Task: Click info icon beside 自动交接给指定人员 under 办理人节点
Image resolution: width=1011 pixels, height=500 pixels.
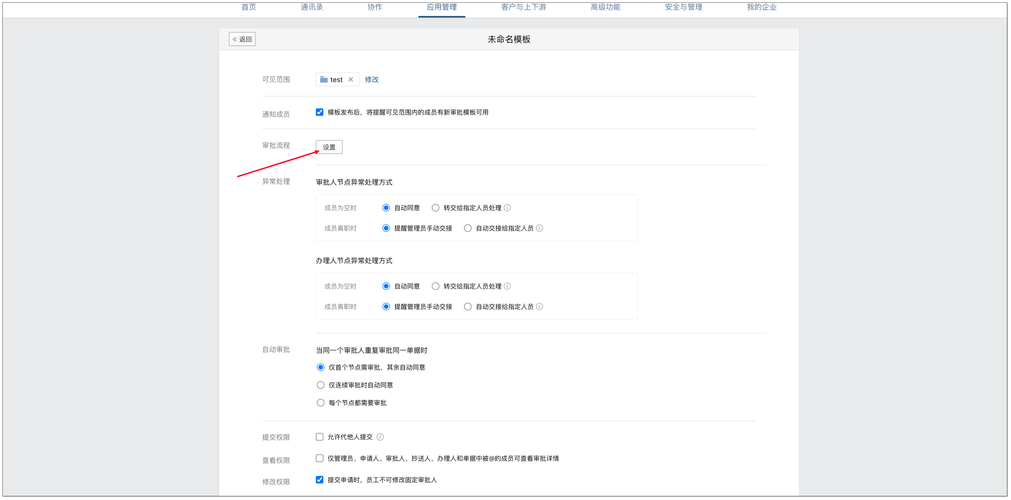Action: point(539,307)
